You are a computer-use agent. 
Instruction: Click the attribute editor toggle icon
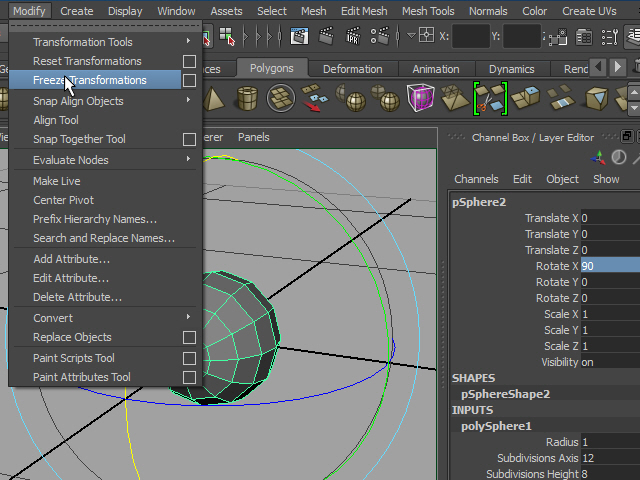pos(584,37)
